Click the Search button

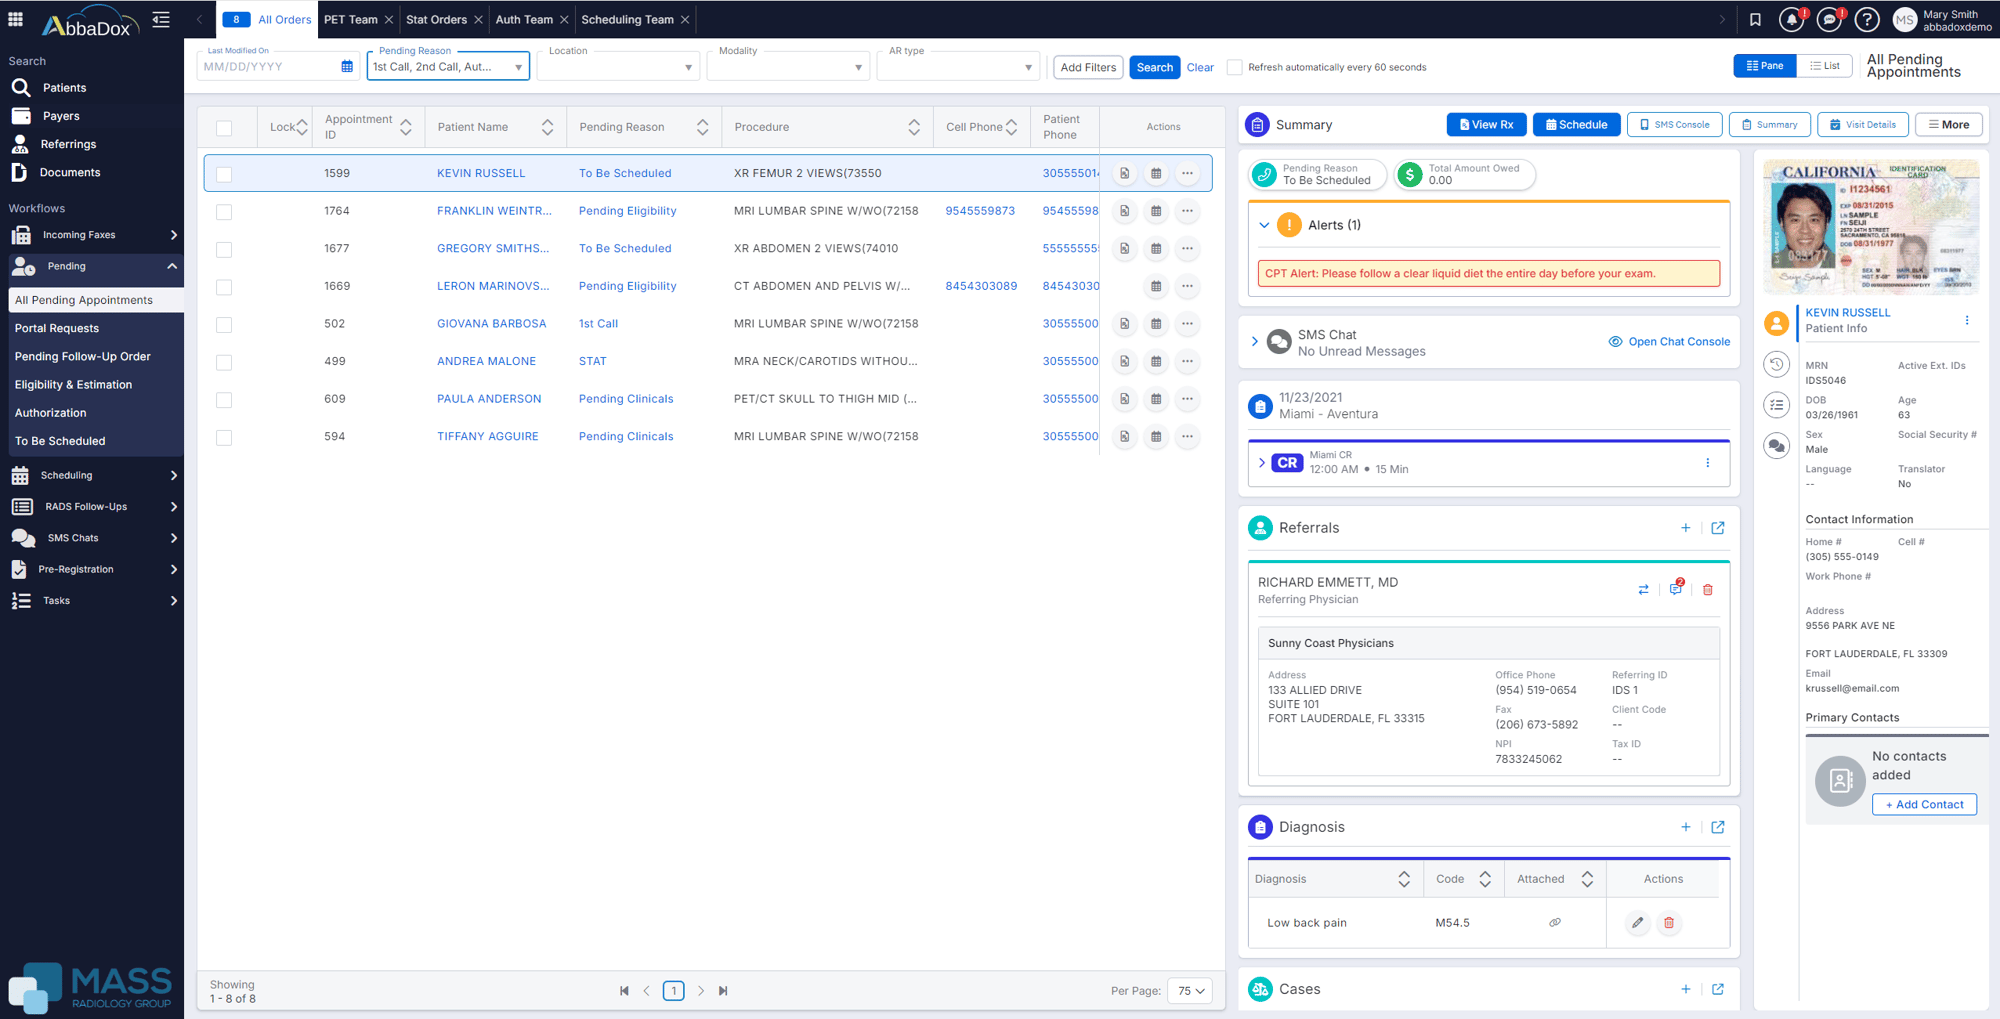[1154, 67]
